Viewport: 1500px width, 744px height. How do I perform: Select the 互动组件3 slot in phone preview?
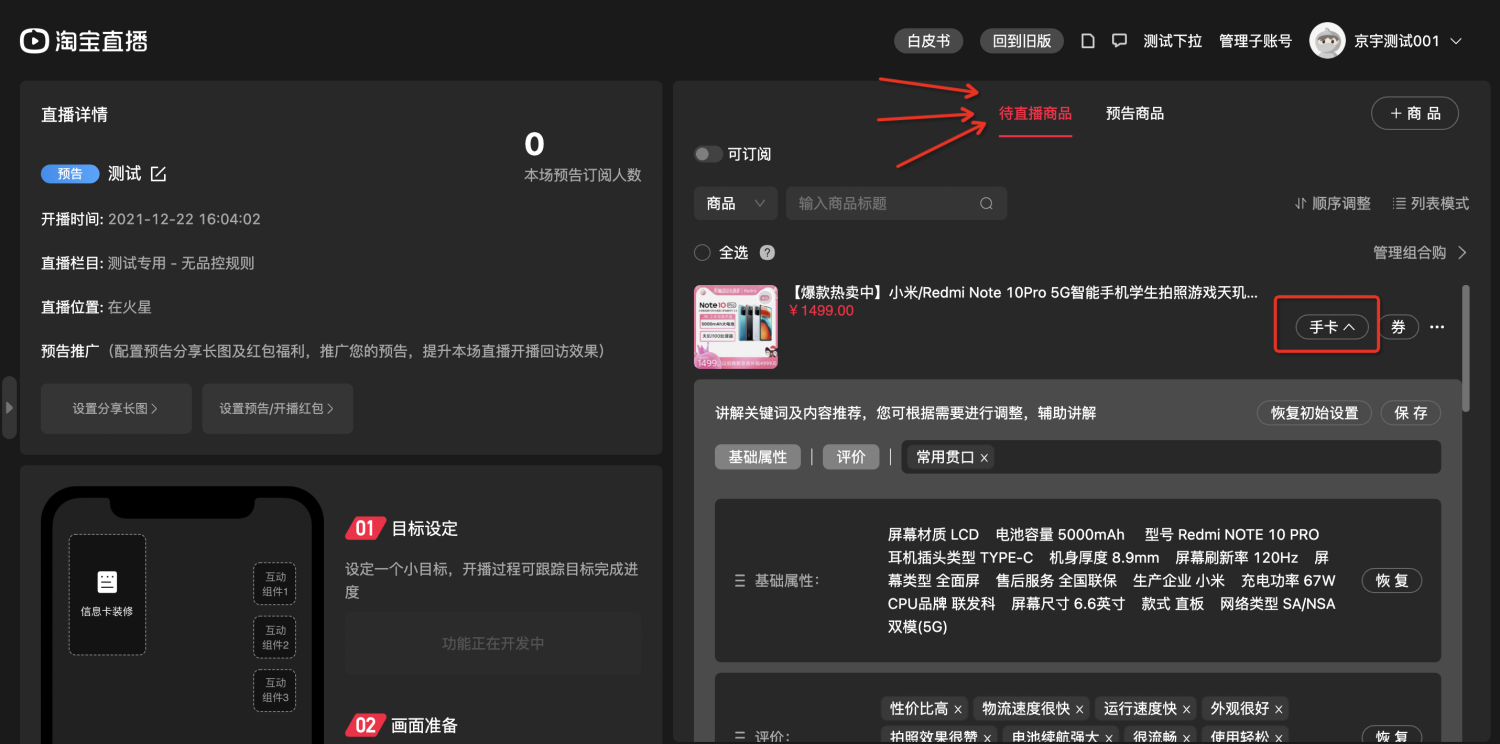click(x=275, y=690)
